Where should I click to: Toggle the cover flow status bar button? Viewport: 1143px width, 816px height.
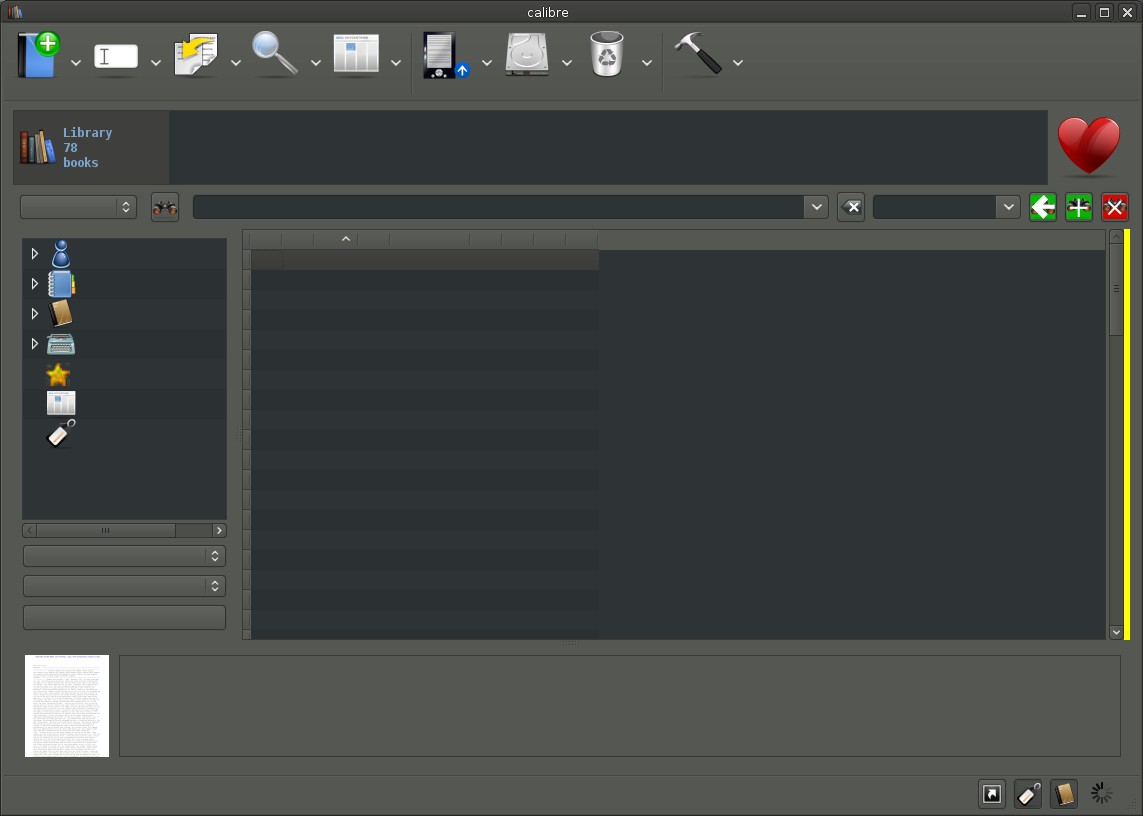[992, 794]
